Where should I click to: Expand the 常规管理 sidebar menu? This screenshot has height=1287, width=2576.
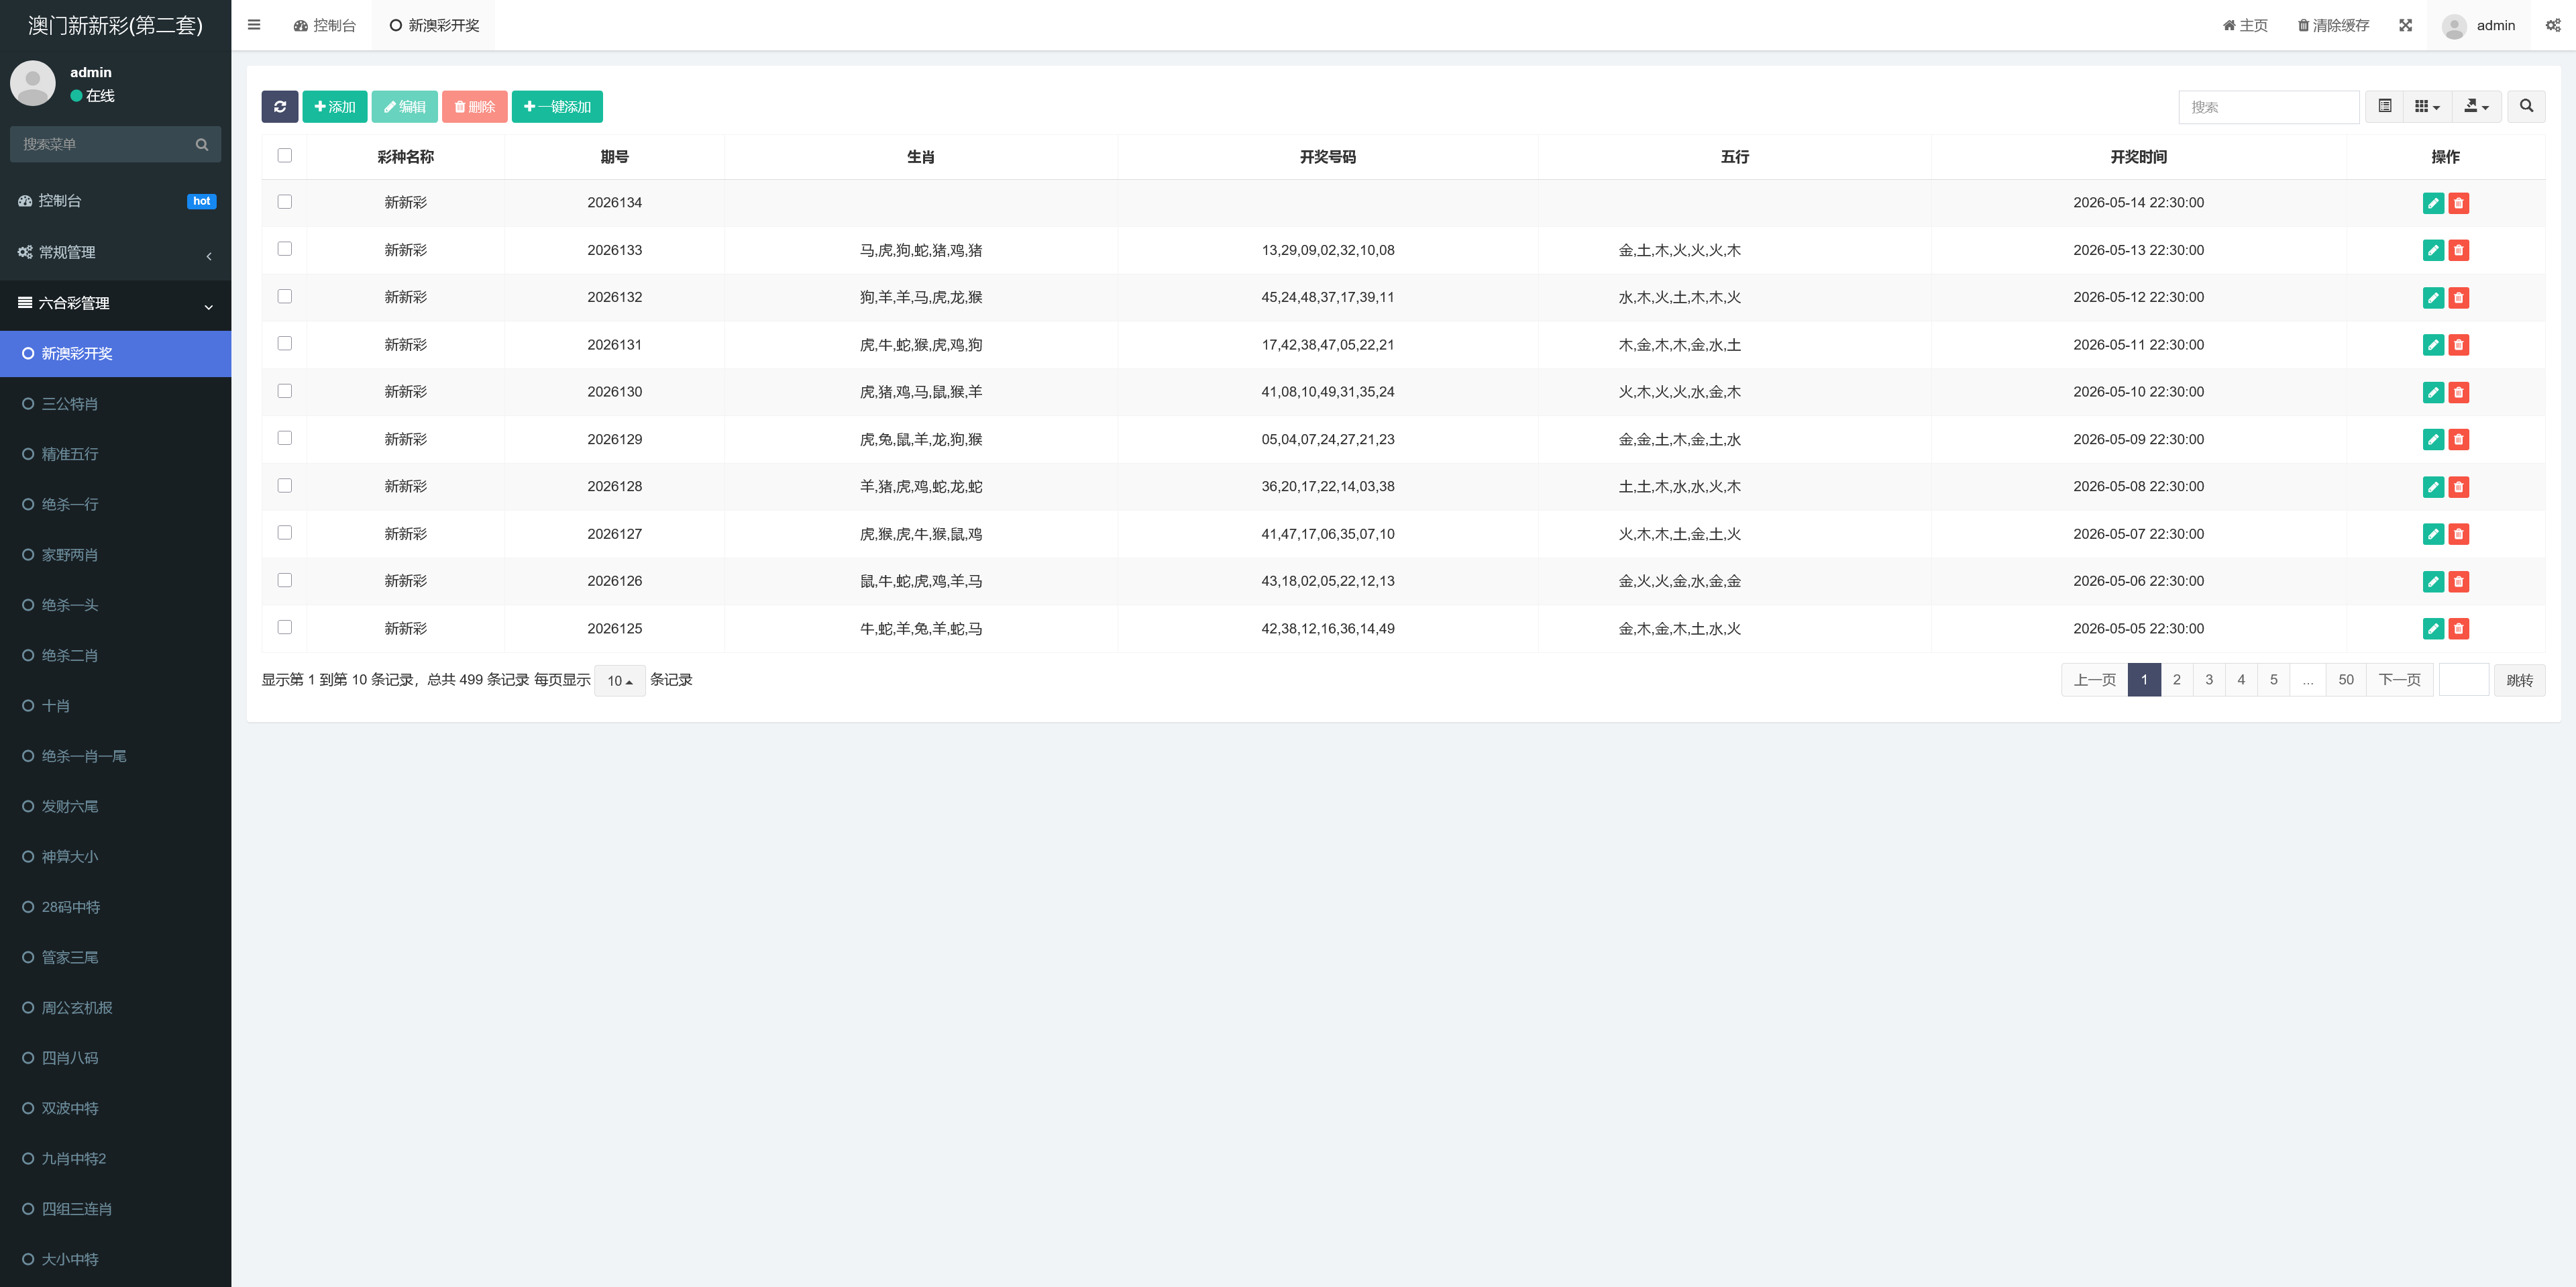115,253
